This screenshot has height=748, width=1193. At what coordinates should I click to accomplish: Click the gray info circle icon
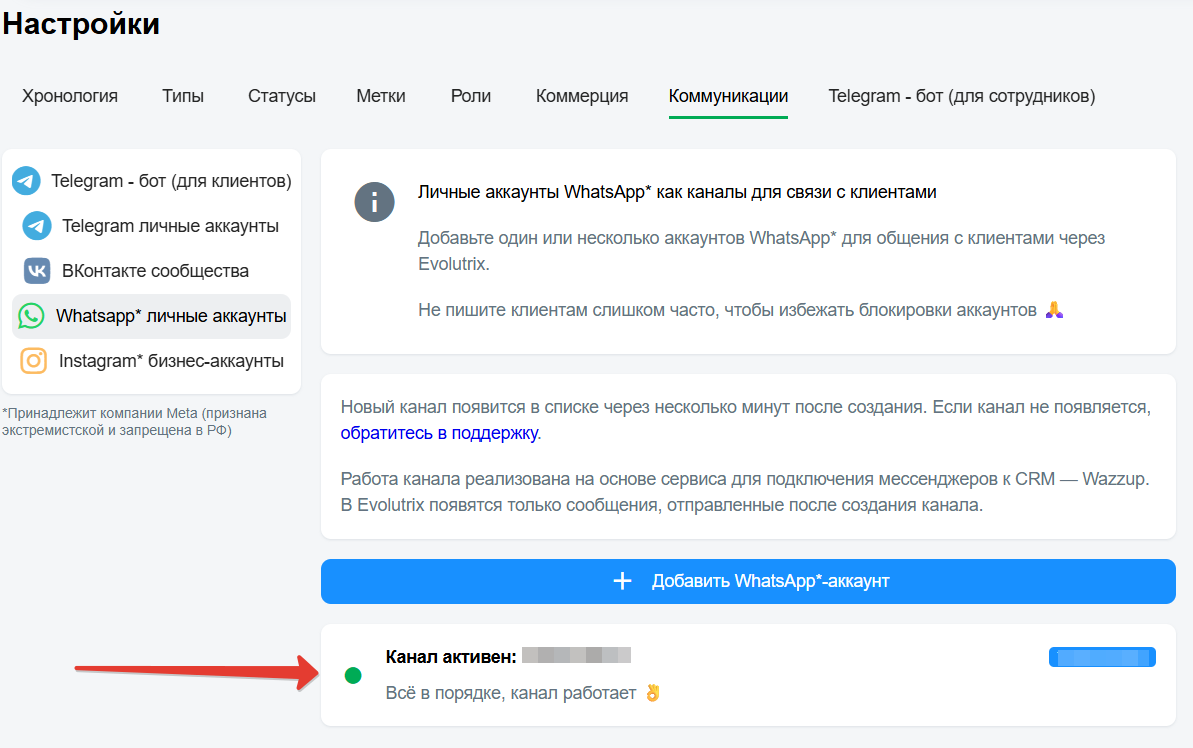(x=374, y=202)
